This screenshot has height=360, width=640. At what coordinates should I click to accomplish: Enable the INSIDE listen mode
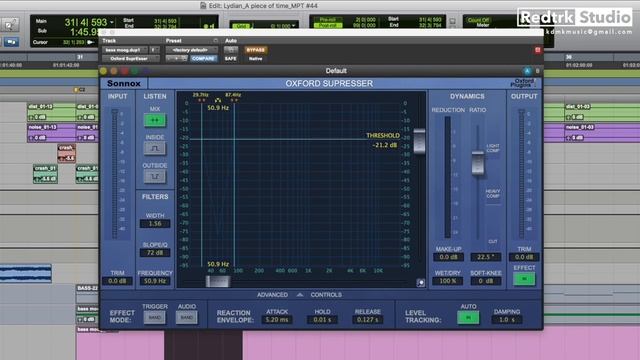155,149
